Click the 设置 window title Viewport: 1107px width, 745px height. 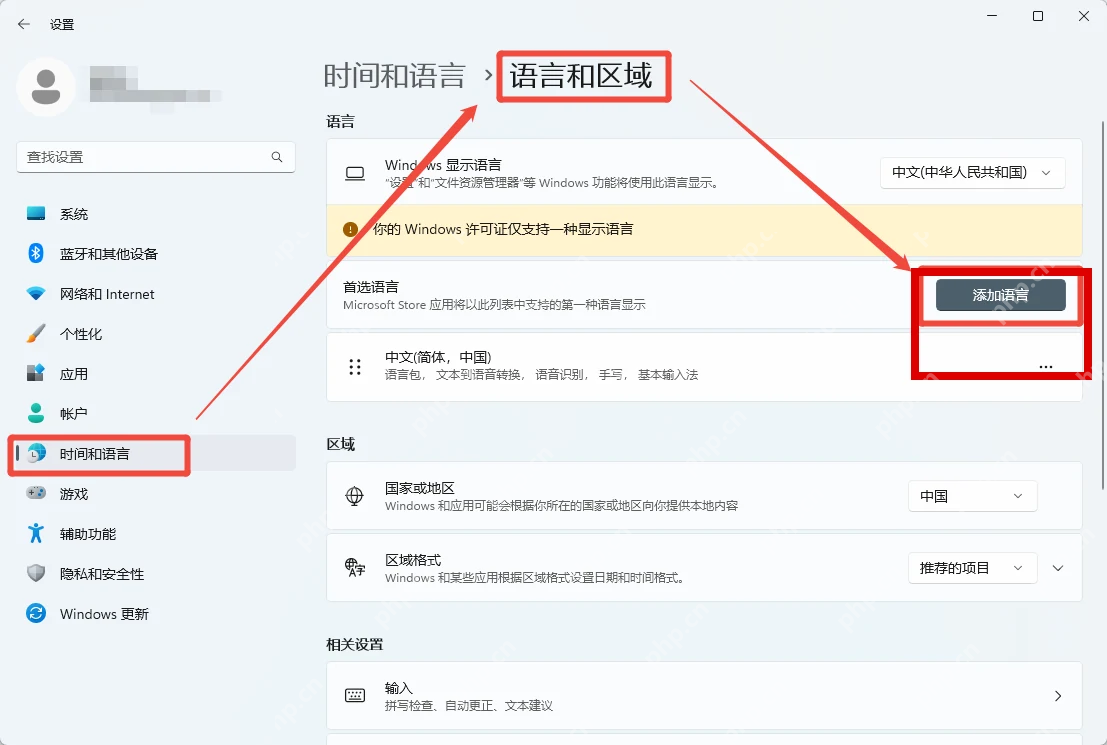click(x=62, y=24)
